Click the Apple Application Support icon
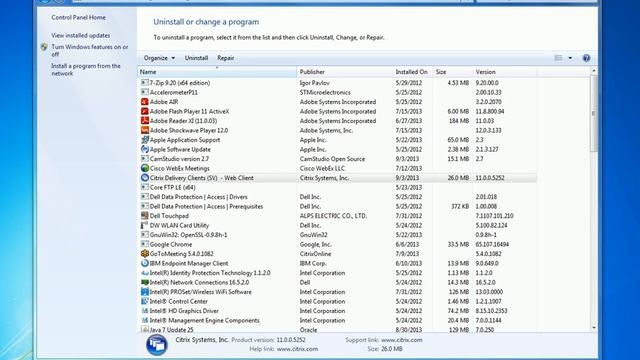Screen dimensions: 640x360 [144, 140]
